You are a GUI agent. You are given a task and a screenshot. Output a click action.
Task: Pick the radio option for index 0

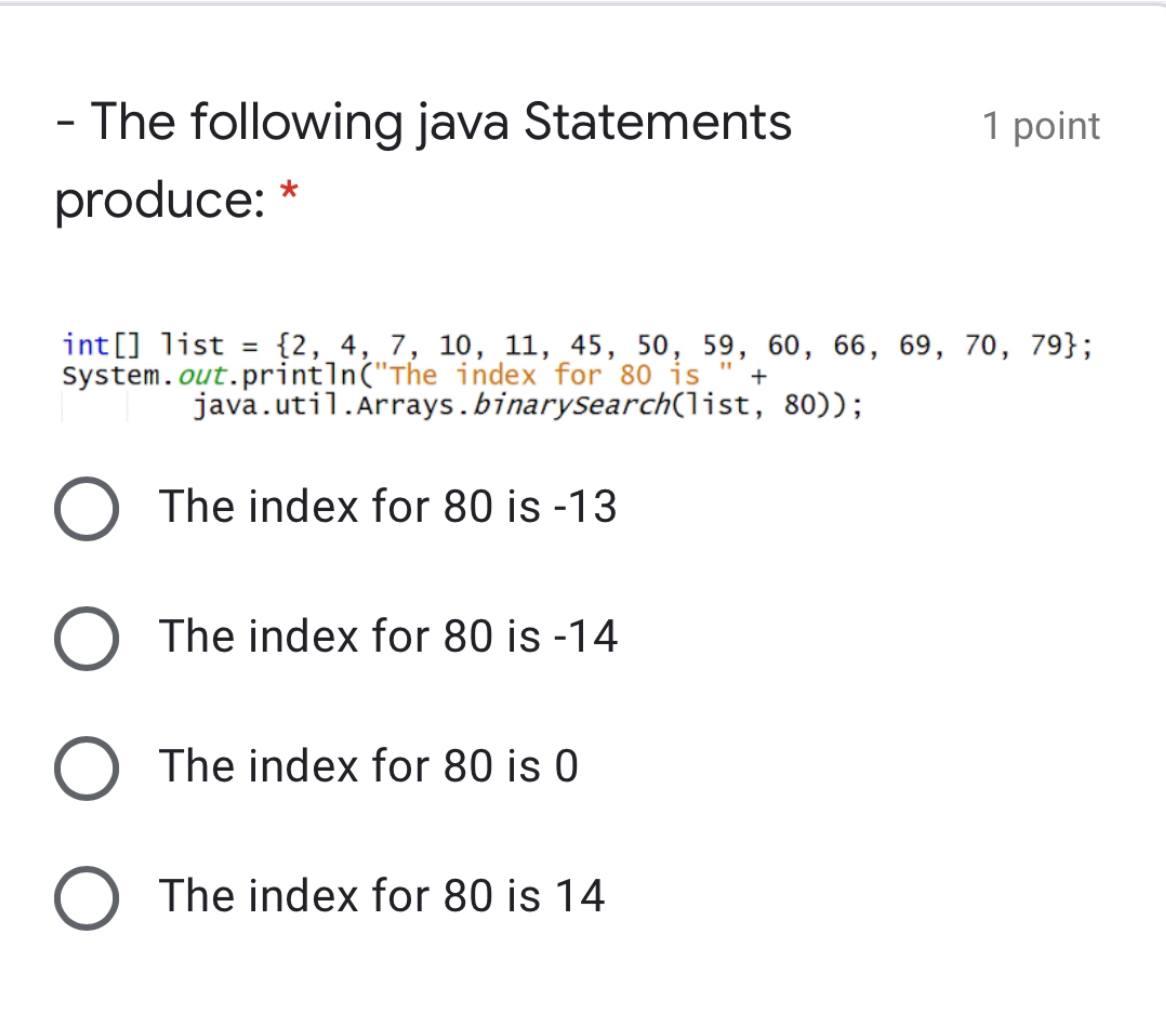tap(88, 767)
